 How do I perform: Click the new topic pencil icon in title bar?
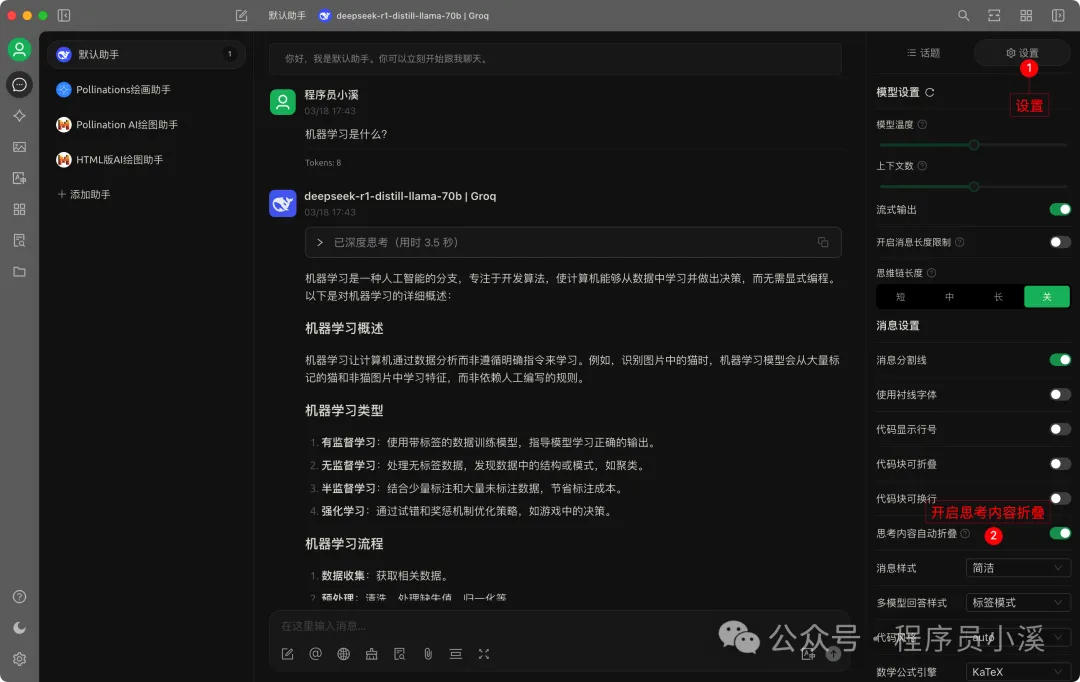(x=241, y=15)
